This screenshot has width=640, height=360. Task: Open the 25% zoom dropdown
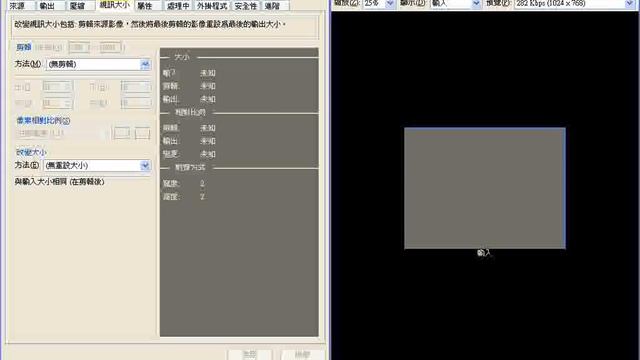pos(379,4)
